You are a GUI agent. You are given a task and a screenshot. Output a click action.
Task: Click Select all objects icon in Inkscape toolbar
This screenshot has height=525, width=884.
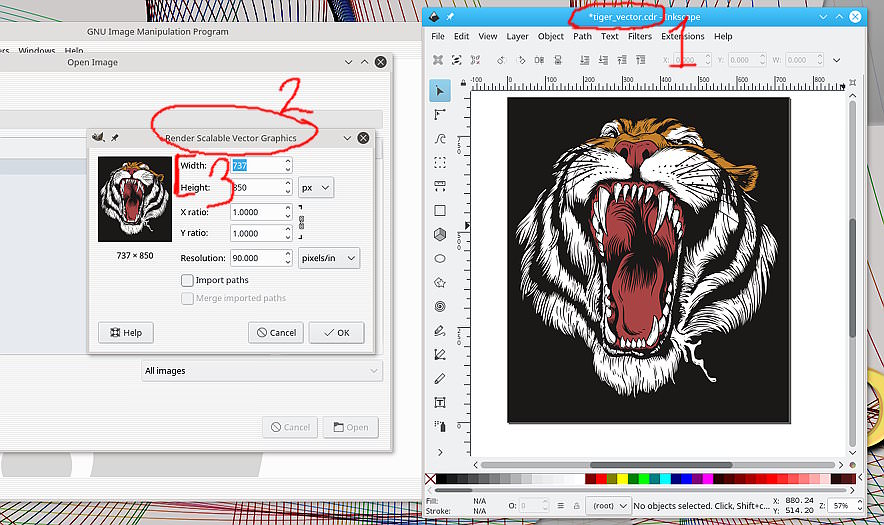437,60
